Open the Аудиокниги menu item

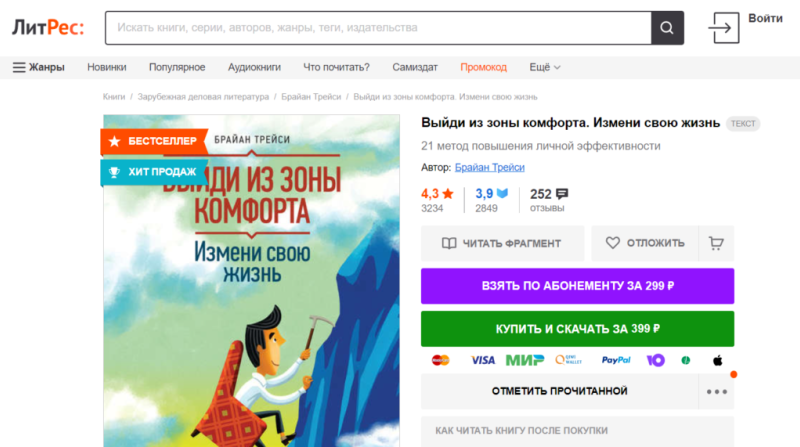(x=254, y=67)
